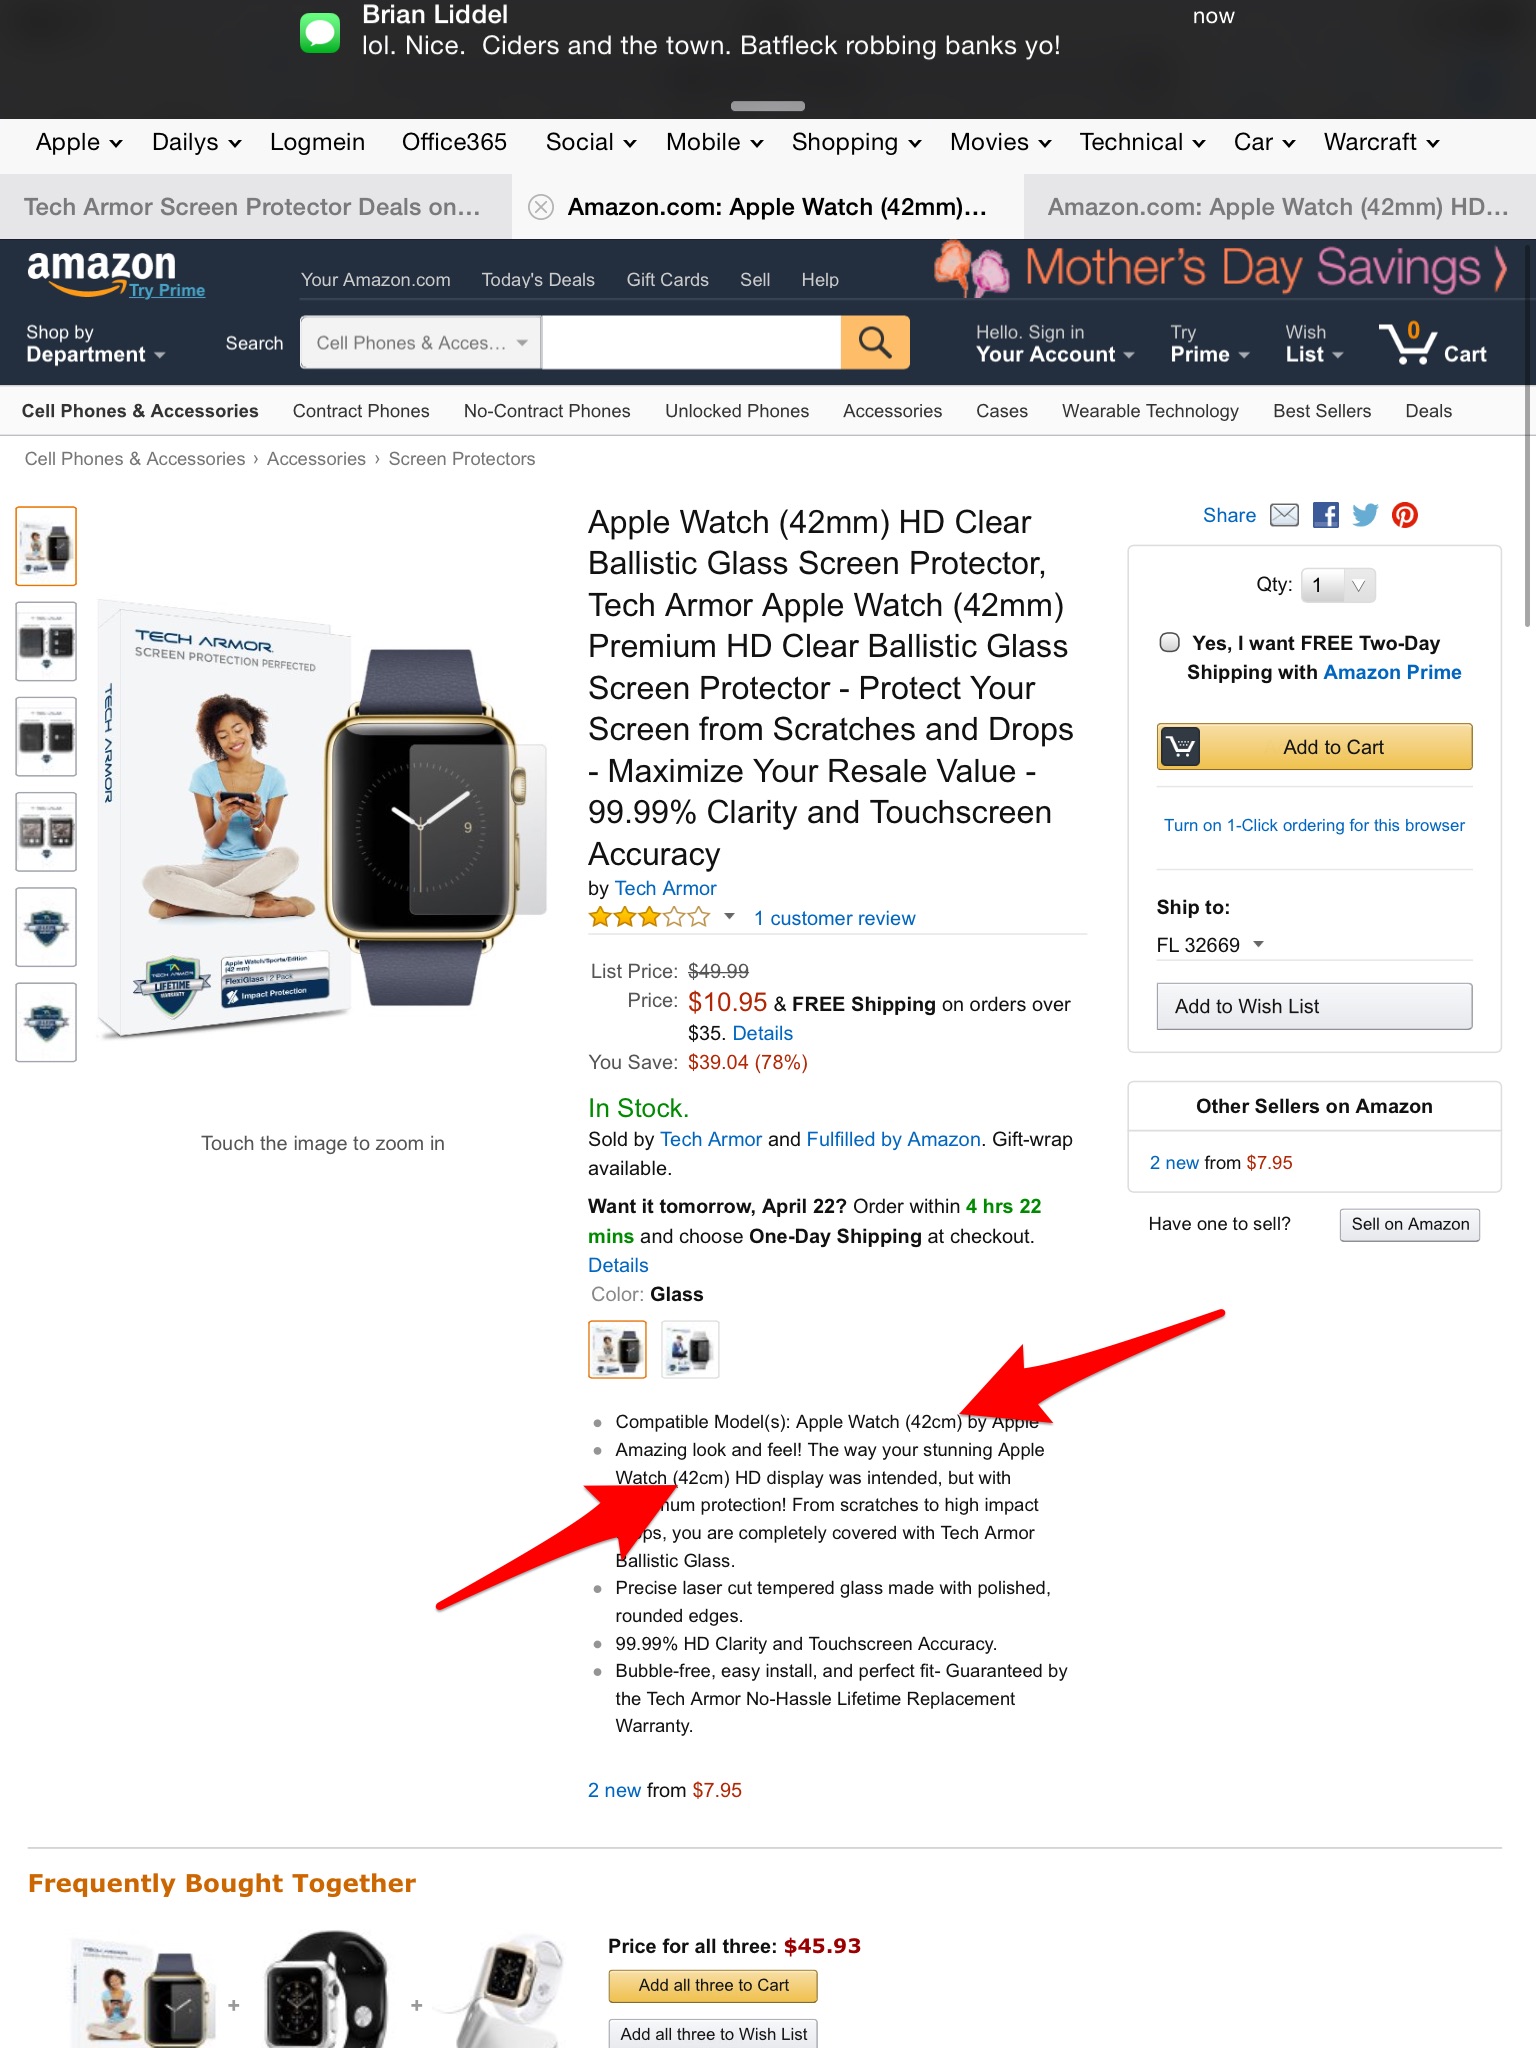
Task: Pin product on Pinterest
Action: coord(1405,515)
